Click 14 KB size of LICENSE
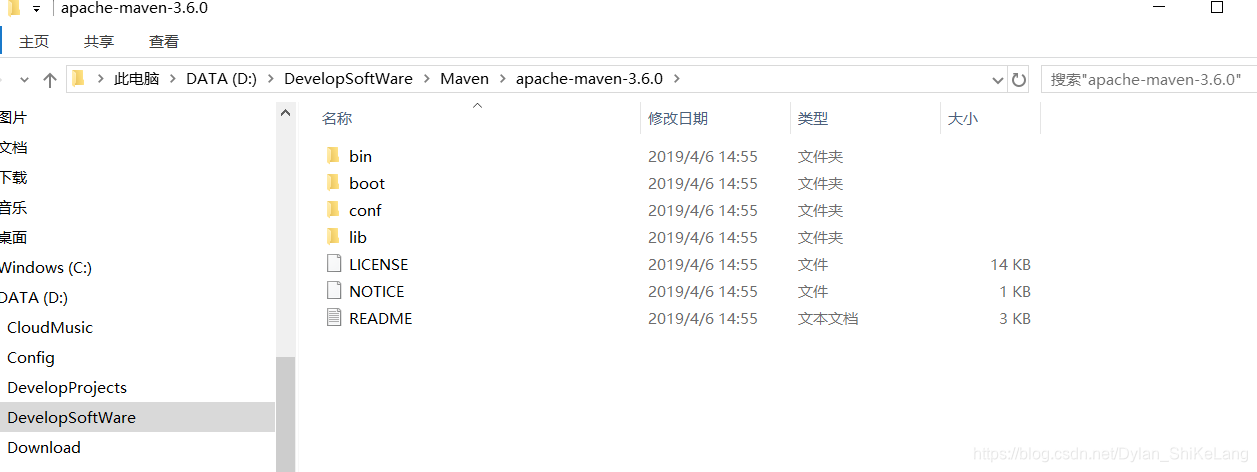Viewport: 1257px width, 472px height. [1011, 264]
